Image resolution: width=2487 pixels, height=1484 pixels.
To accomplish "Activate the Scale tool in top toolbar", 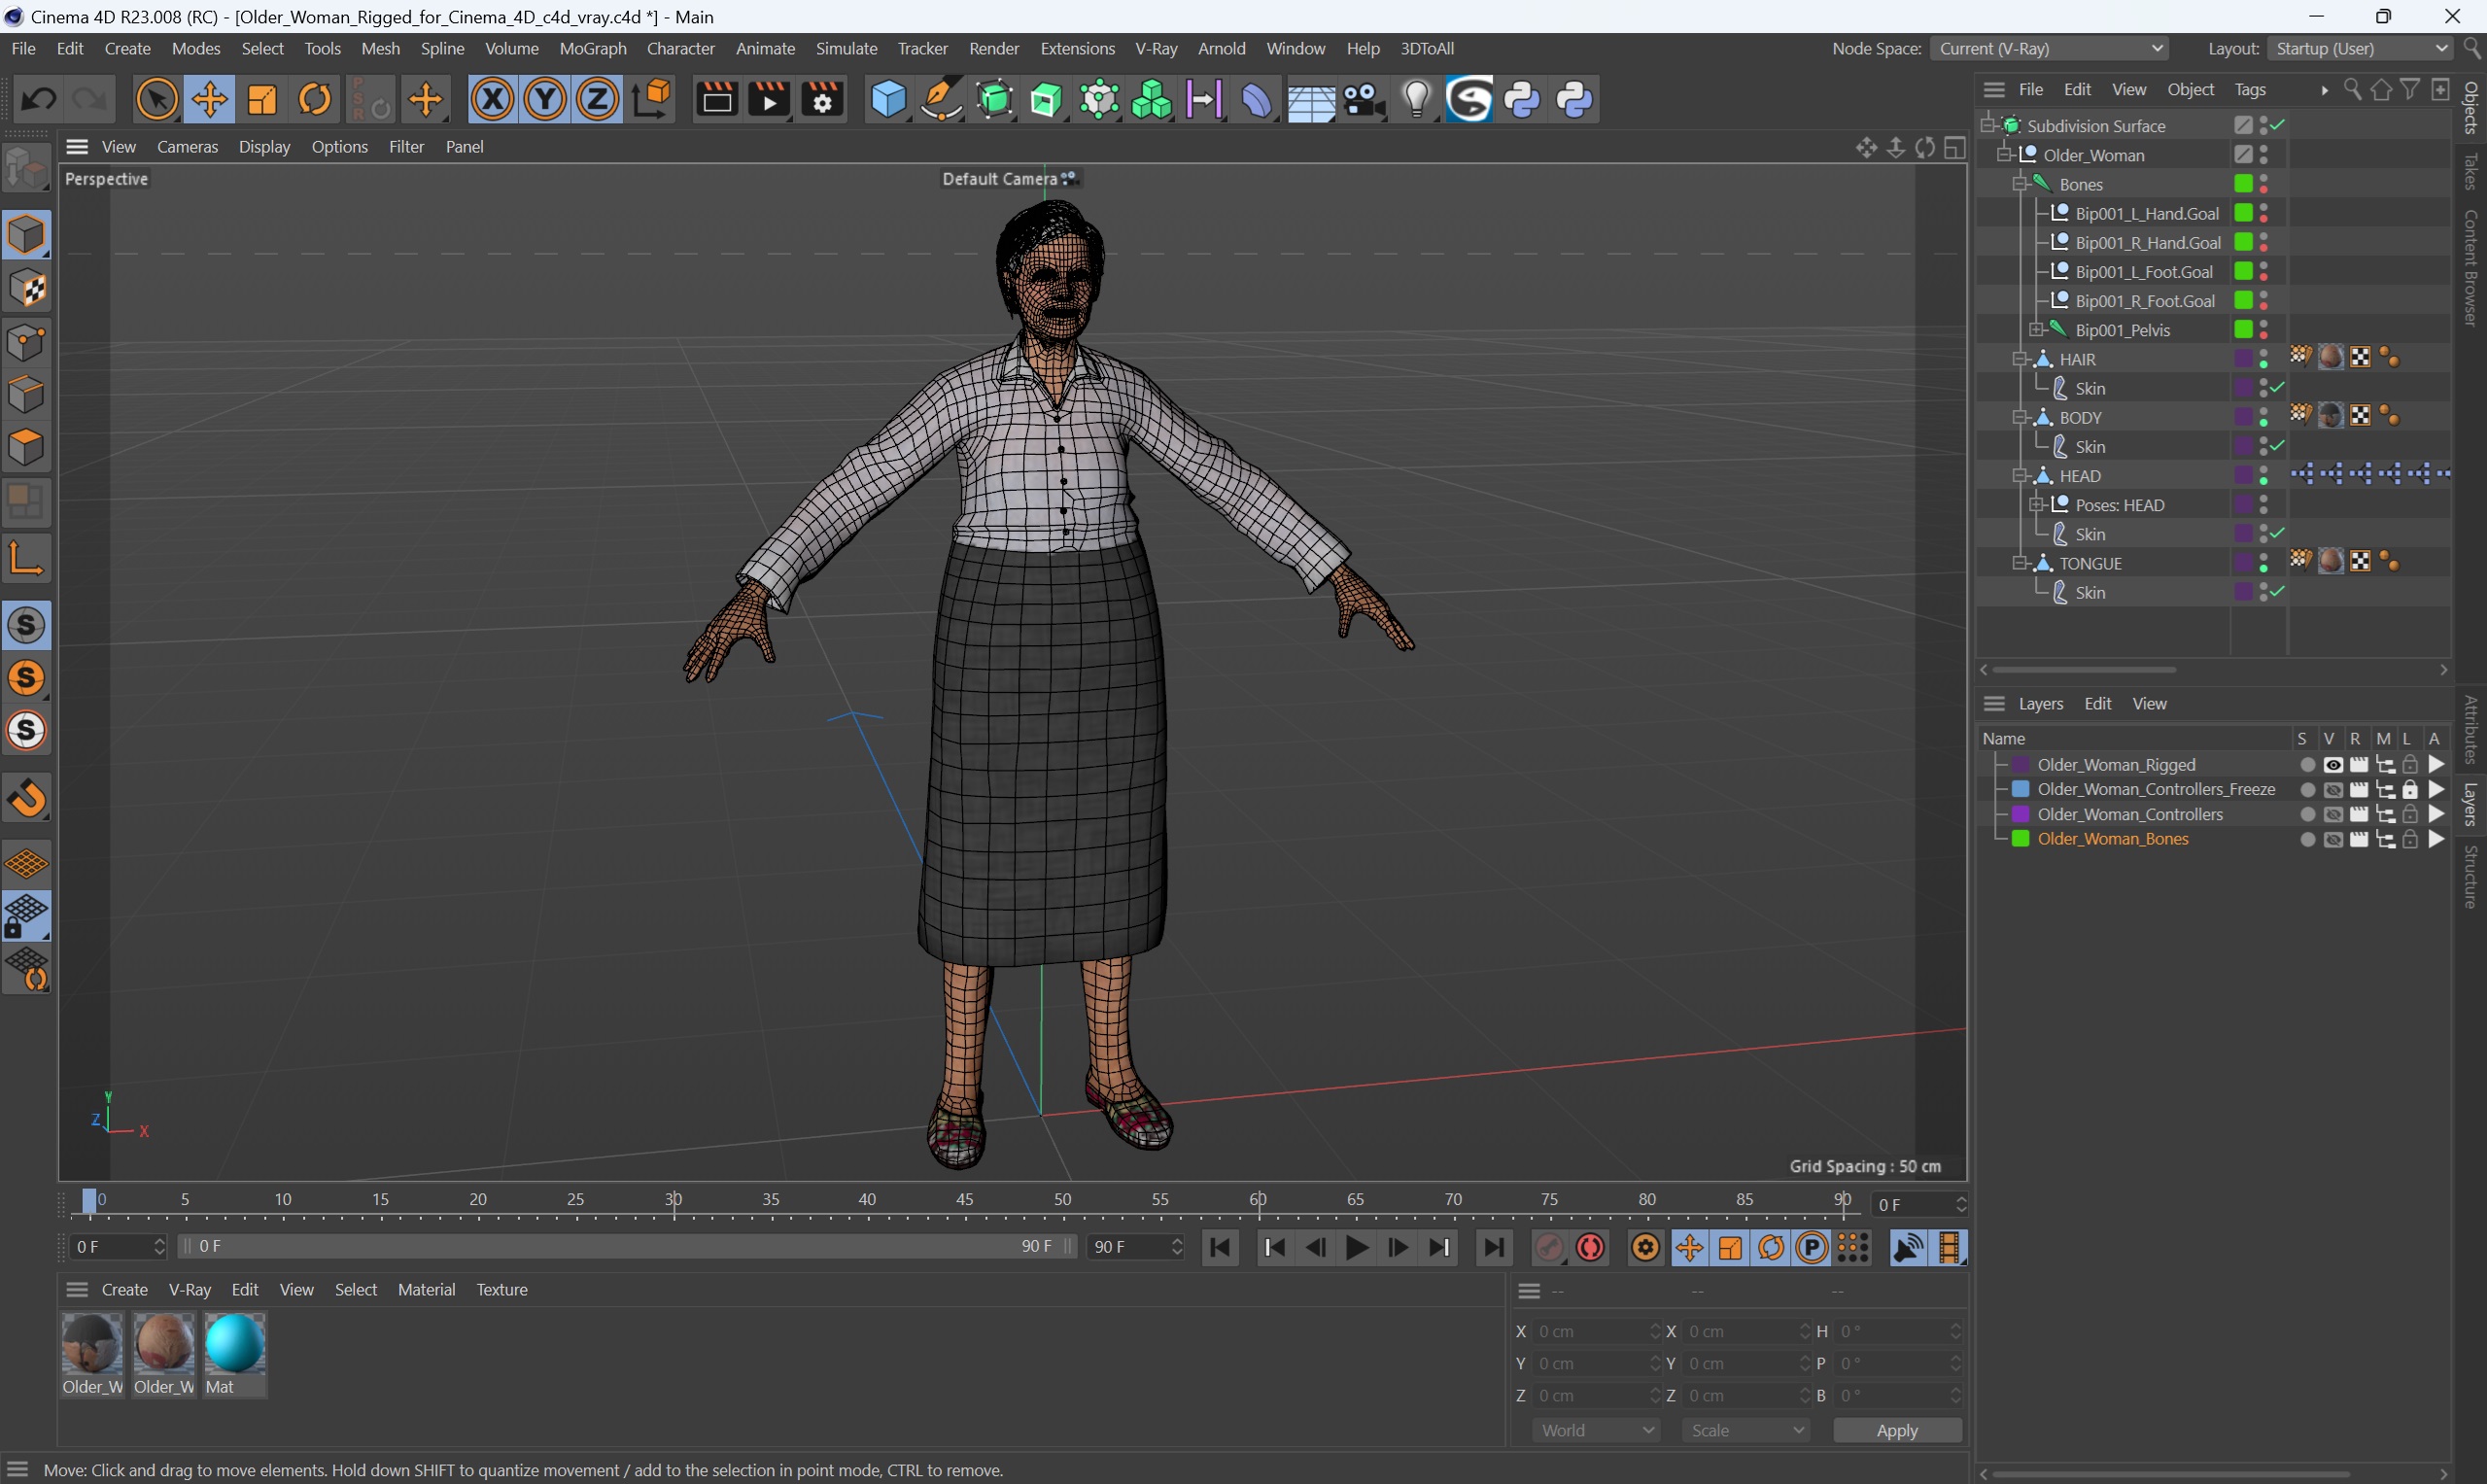I will pyautogui.click(x=262, y=99).
